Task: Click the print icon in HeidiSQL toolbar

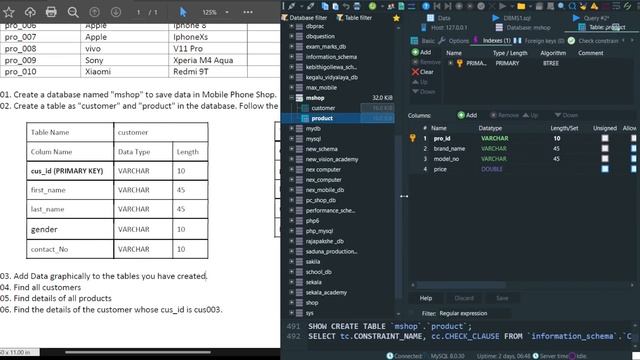Action: tap(357, 6)
